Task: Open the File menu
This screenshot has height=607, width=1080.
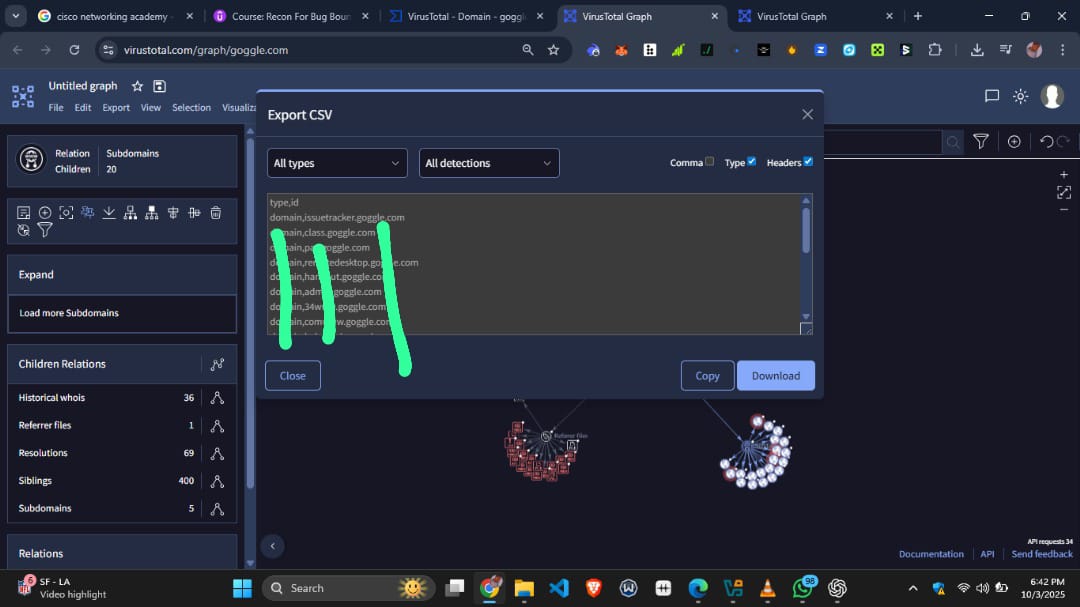Action: click(x=56, y=107)
